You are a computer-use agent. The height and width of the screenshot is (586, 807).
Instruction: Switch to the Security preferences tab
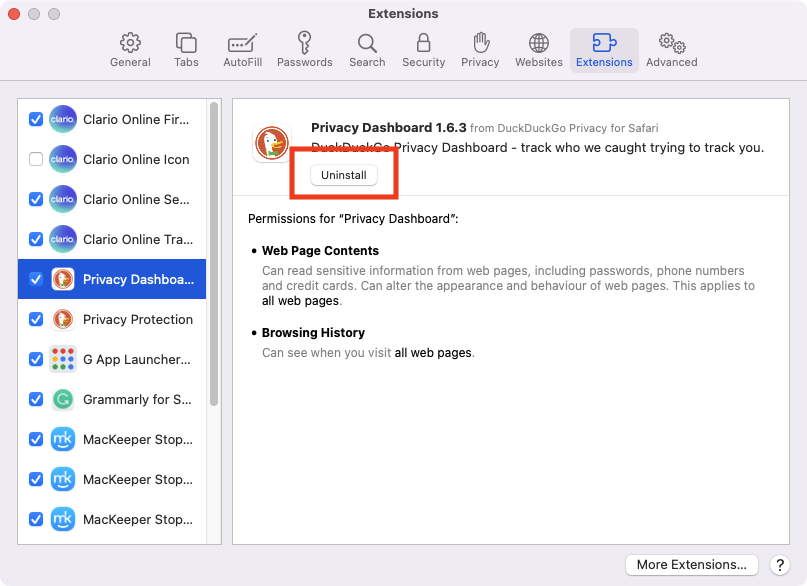click(424, 50)
